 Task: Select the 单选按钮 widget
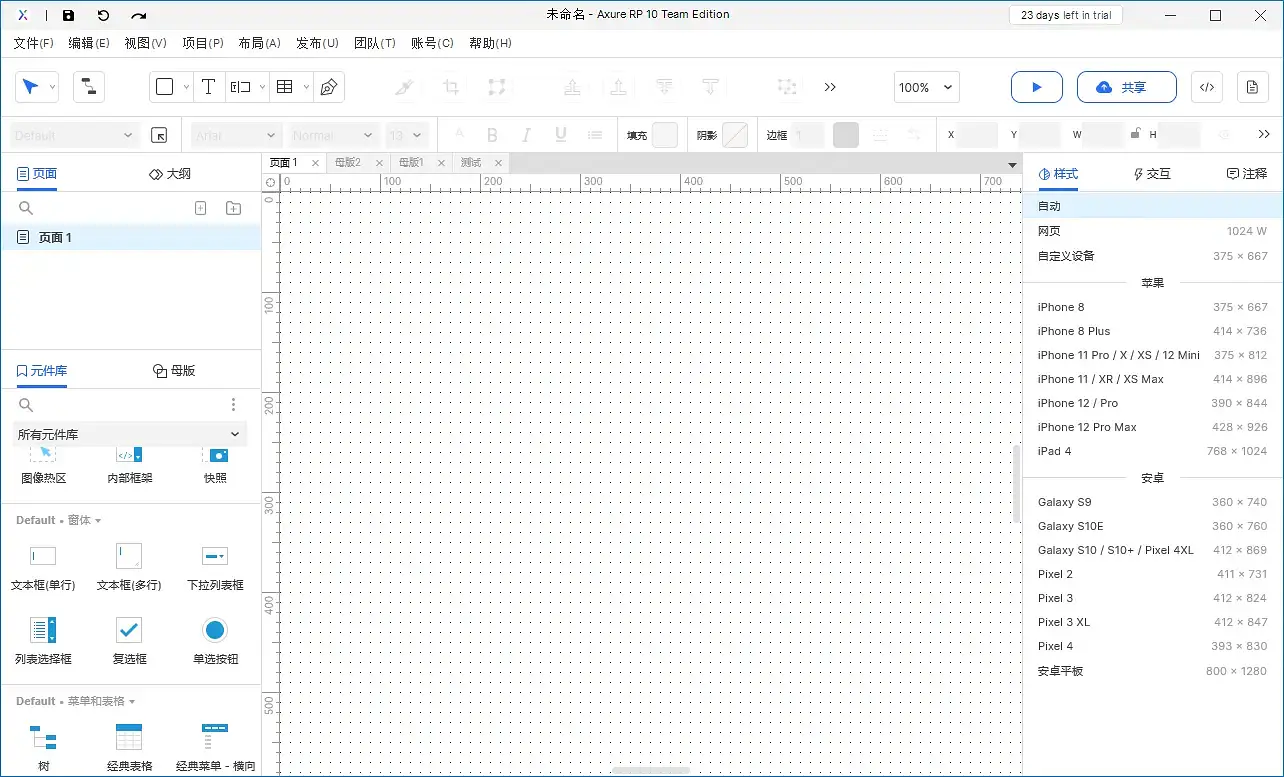(215, 640)
